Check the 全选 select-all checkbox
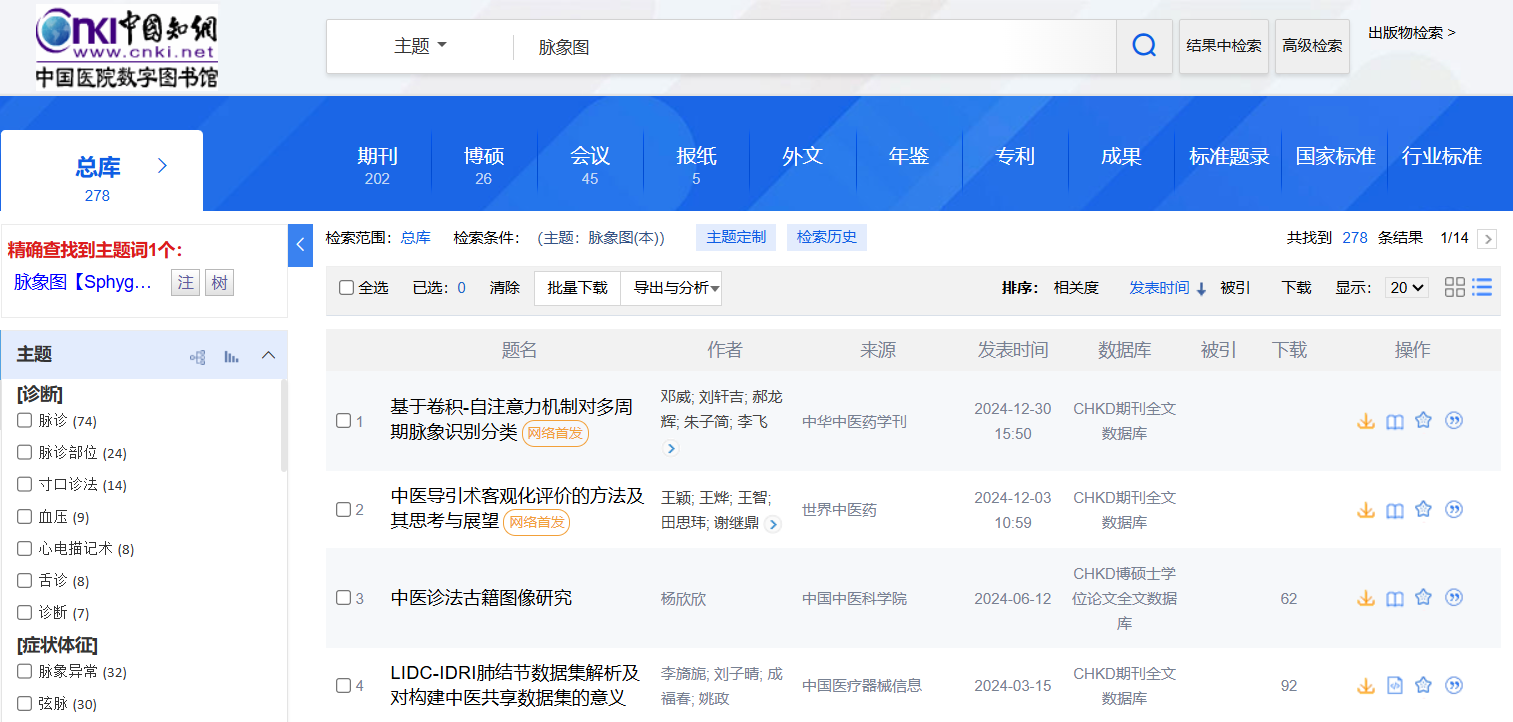The height and width of the screenshot is (722, 1513). coord(346,288)
